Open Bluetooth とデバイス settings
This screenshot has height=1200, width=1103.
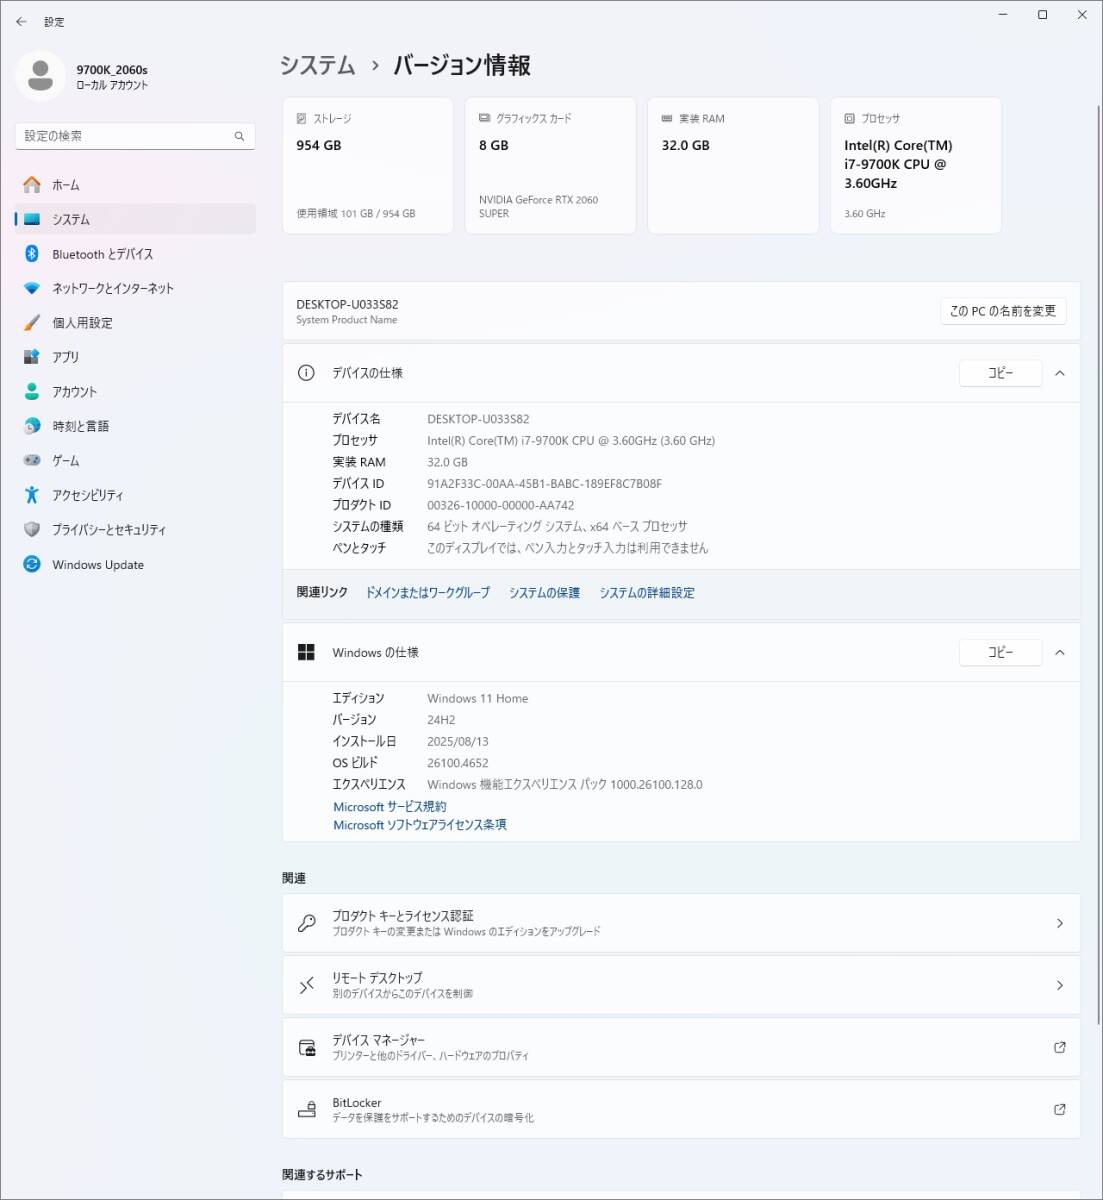tap(101, 254)
